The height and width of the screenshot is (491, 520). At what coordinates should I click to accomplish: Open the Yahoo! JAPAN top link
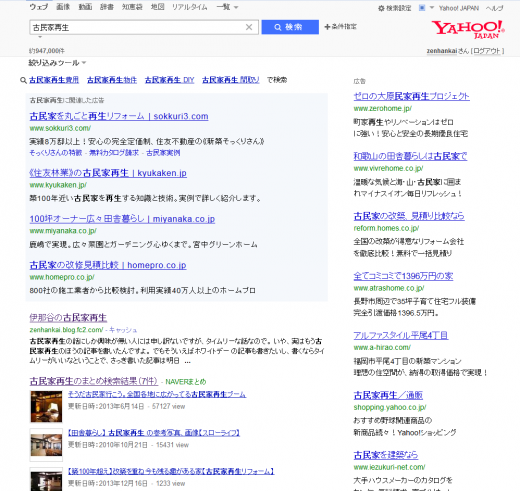click(x=459, y=8)
